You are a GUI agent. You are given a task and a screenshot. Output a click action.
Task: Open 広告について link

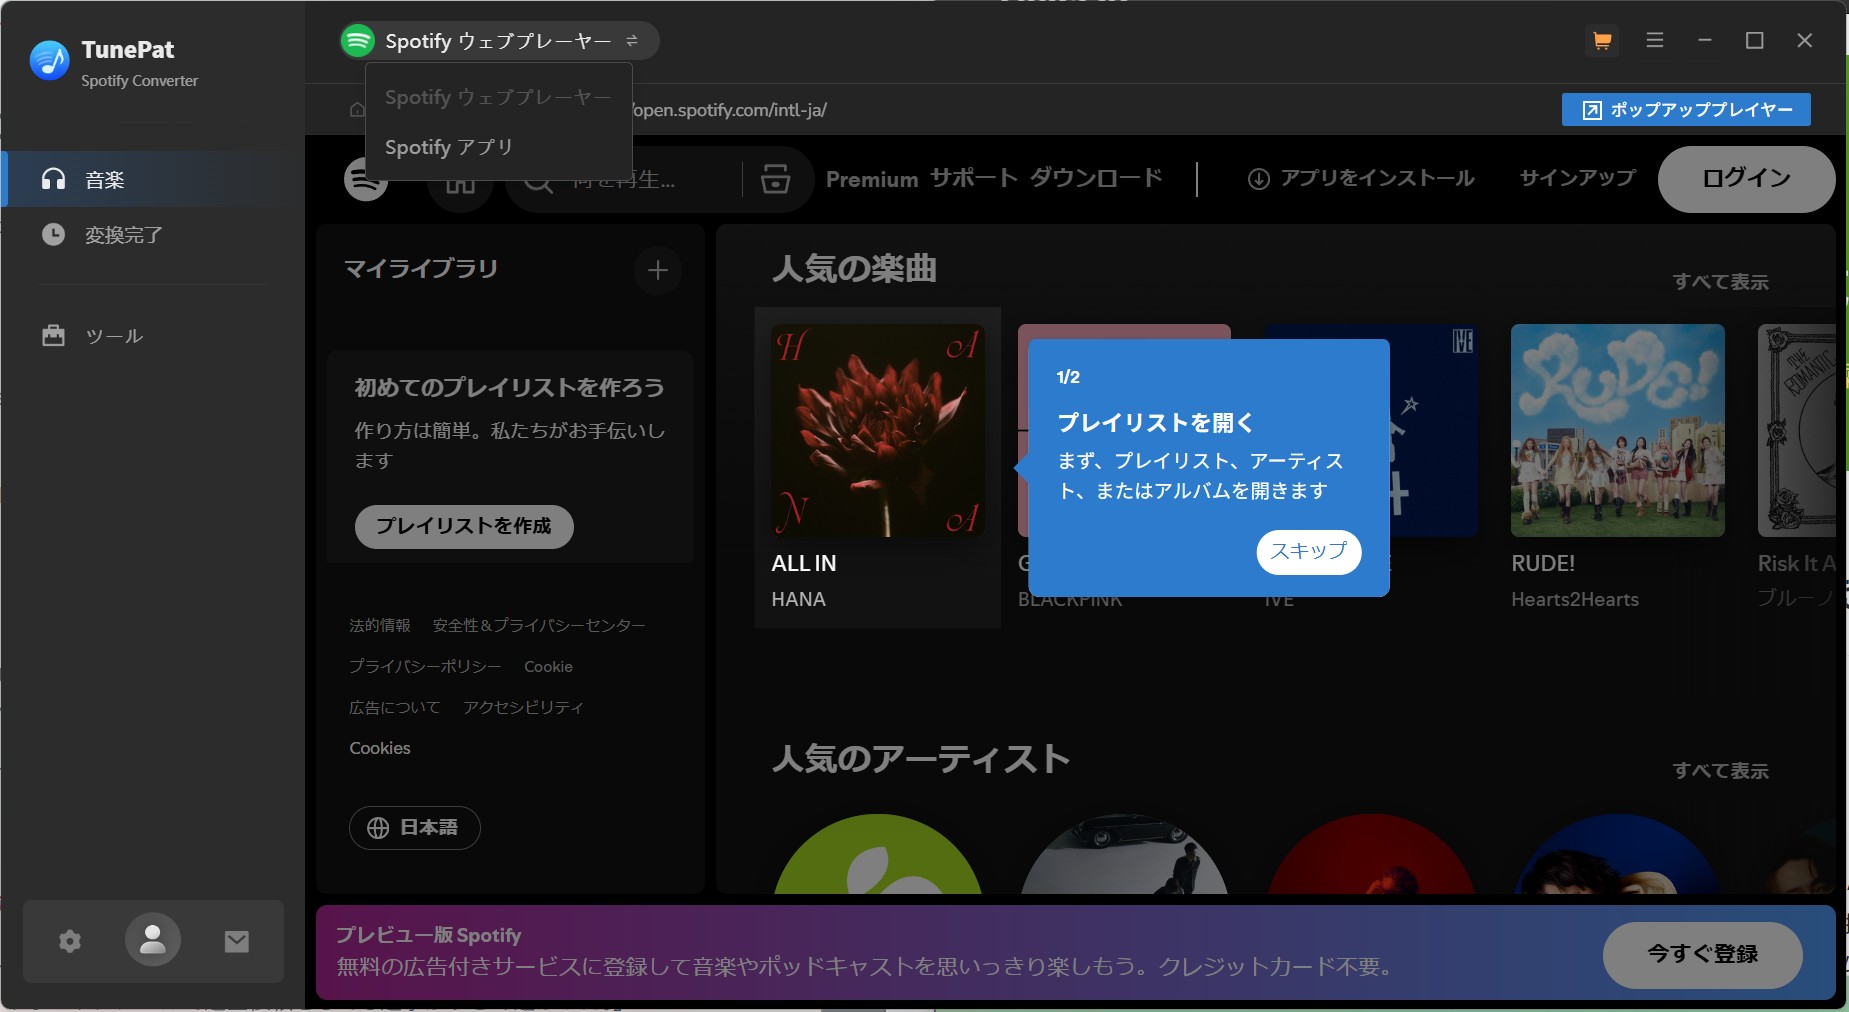tap(394, 707)
